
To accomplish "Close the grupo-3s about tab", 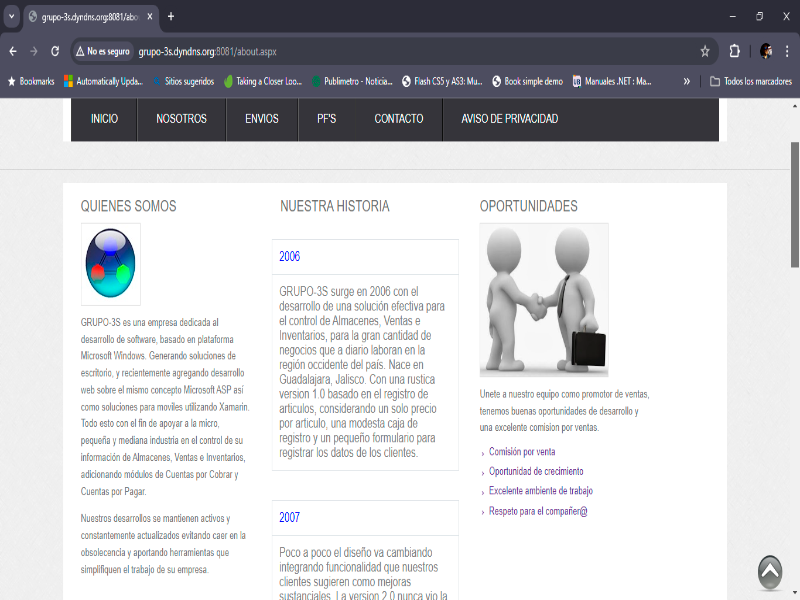I will pyautogui.click(x=150, y=17).
